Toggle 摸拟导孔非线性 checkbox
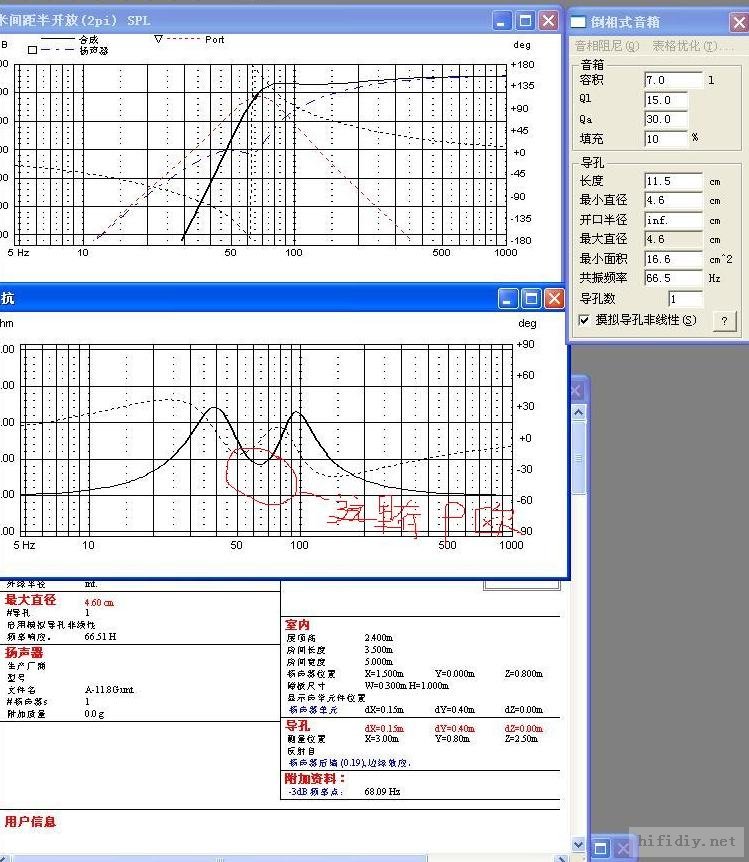749x862 pixels. (x=585, y=320)
